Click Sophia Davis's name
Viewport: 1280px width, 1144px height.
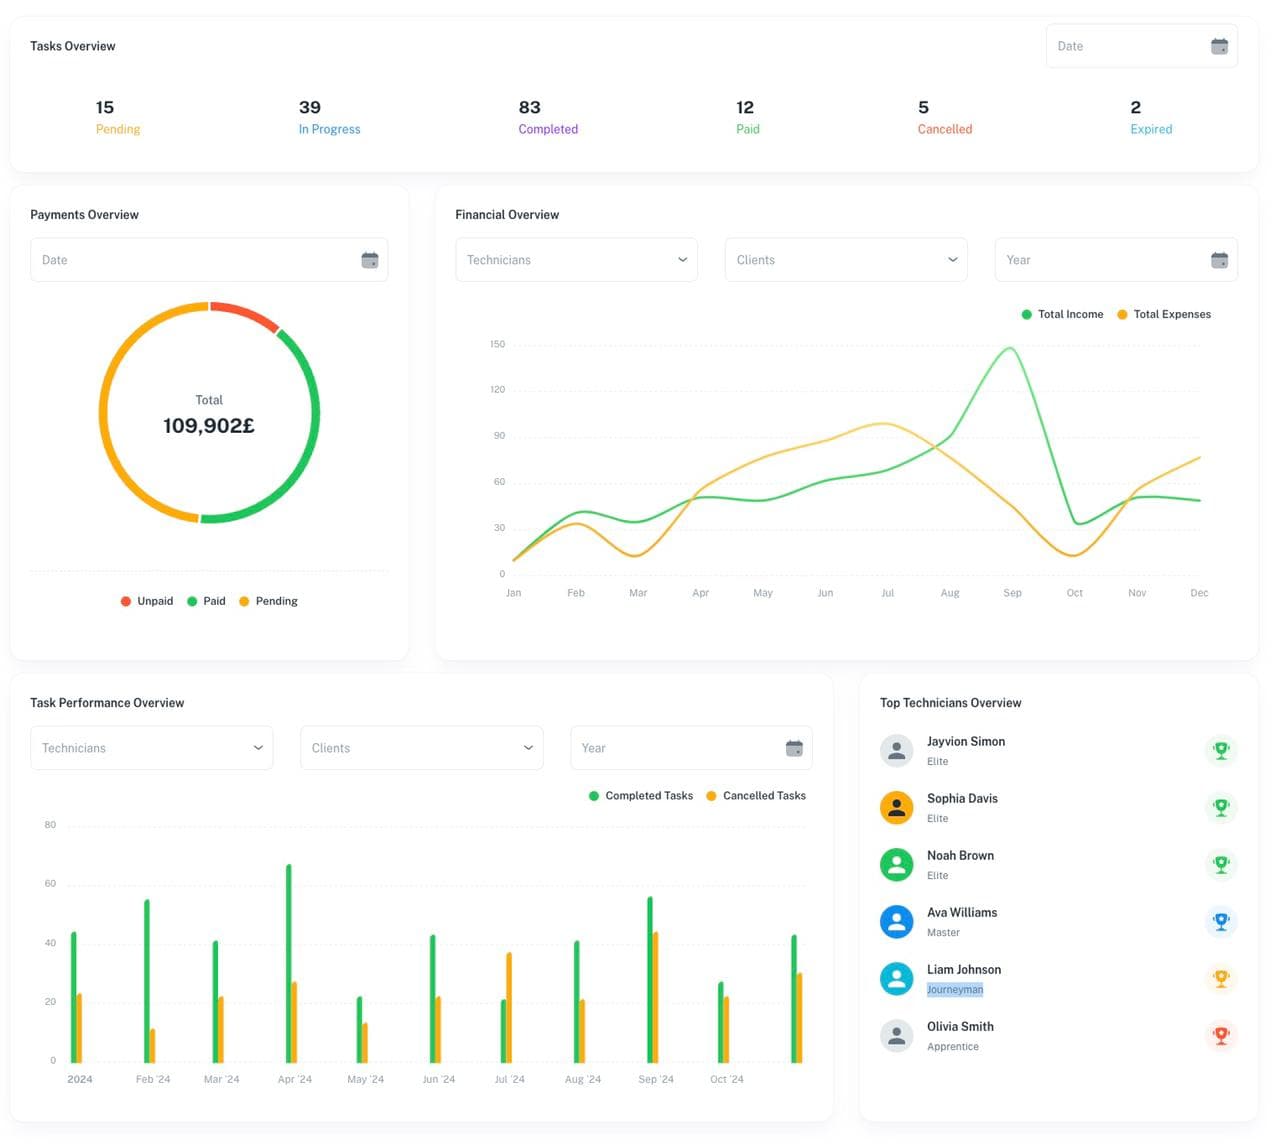pos(962,798)
